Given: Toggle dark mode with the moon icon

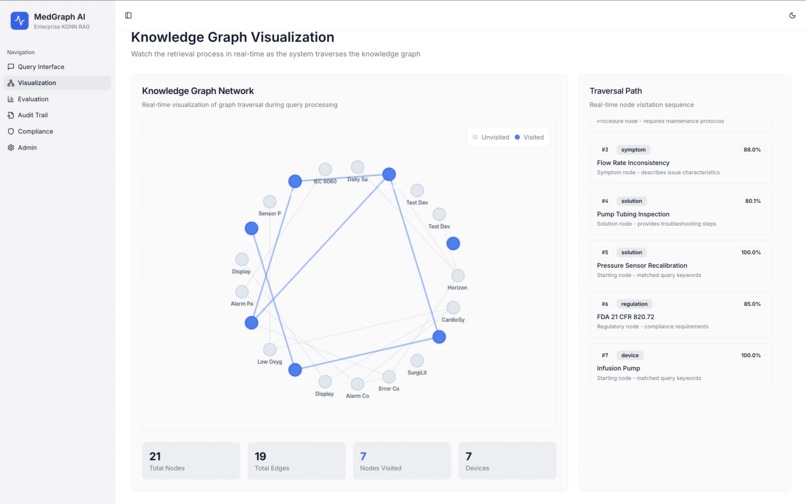Looking at the screenshot, I should coord(792,15).
